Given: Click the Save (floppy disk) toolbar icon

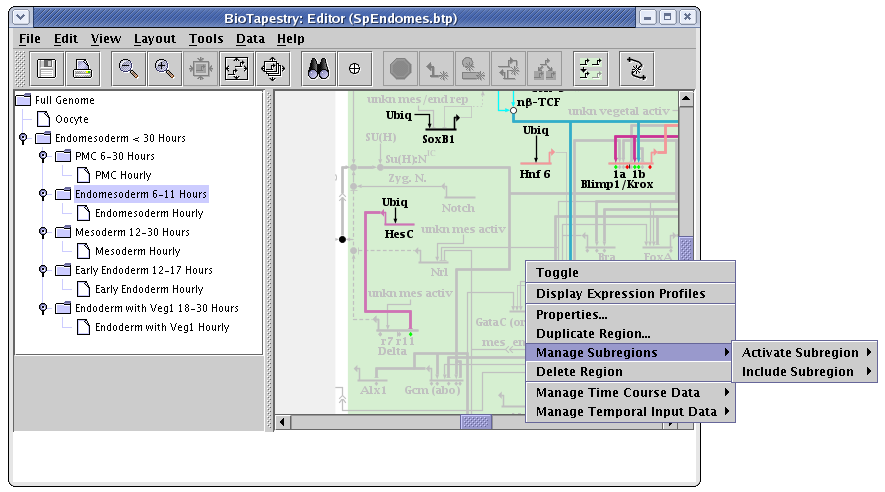Looking at the screenshot, I should (x=46, y=68).
